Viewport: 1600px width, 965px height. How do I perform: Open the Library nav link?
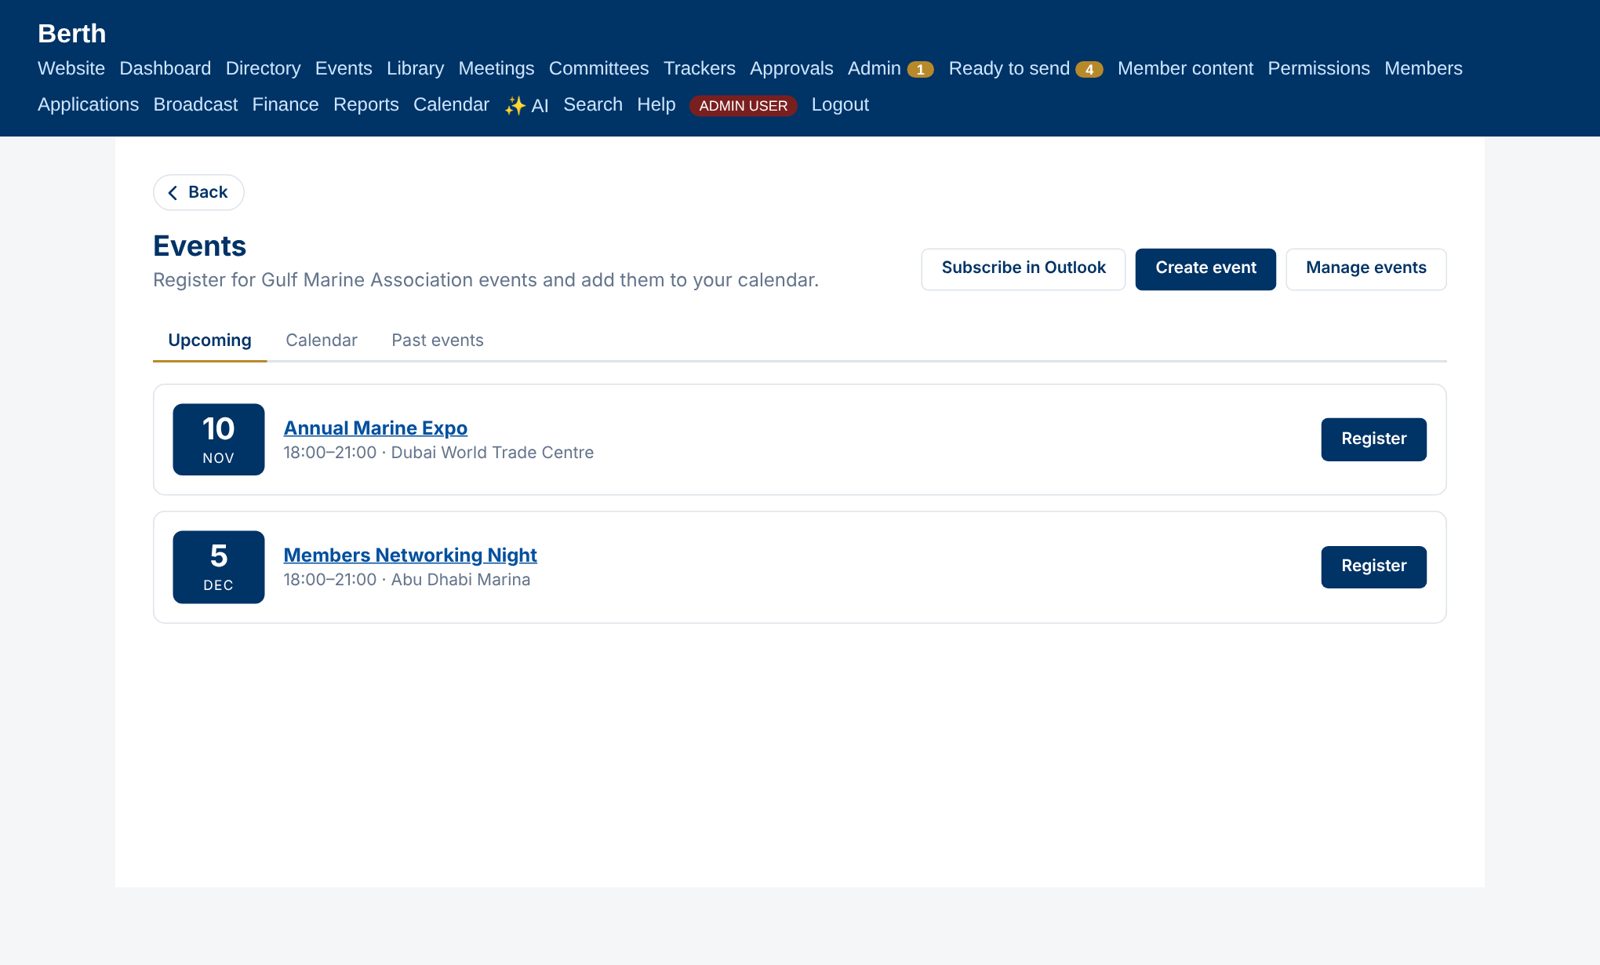coord(415,68)
